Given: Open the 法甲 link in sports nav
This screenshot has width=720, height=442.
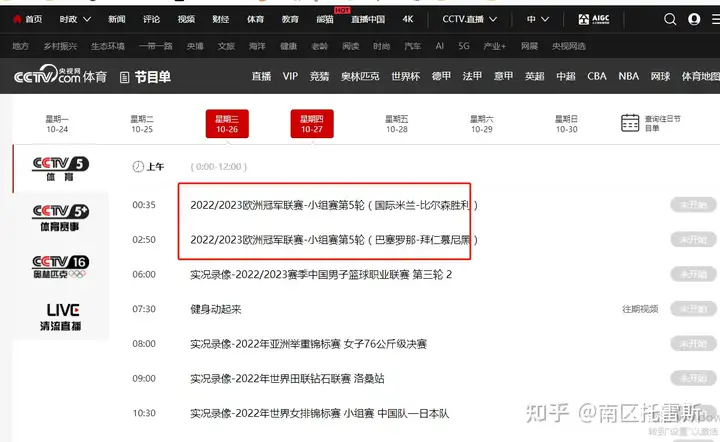Looking at the screenshot, I should click(472, 76).
